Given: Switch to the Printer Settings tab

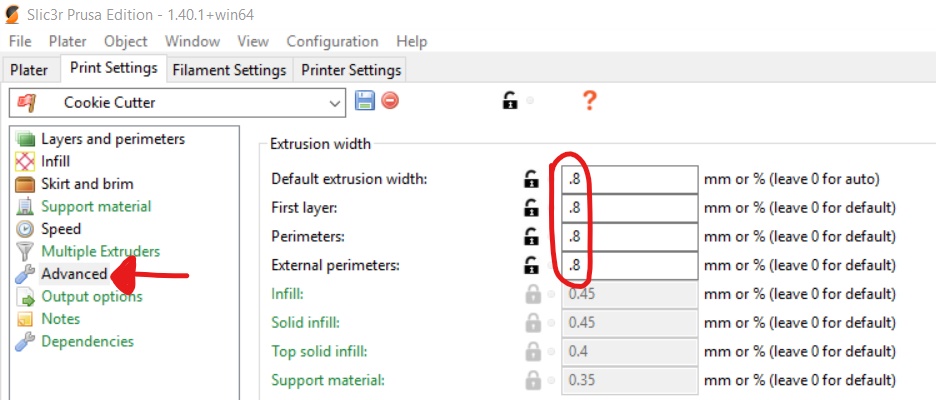Looking at the screenshot, I should [351, 70].
